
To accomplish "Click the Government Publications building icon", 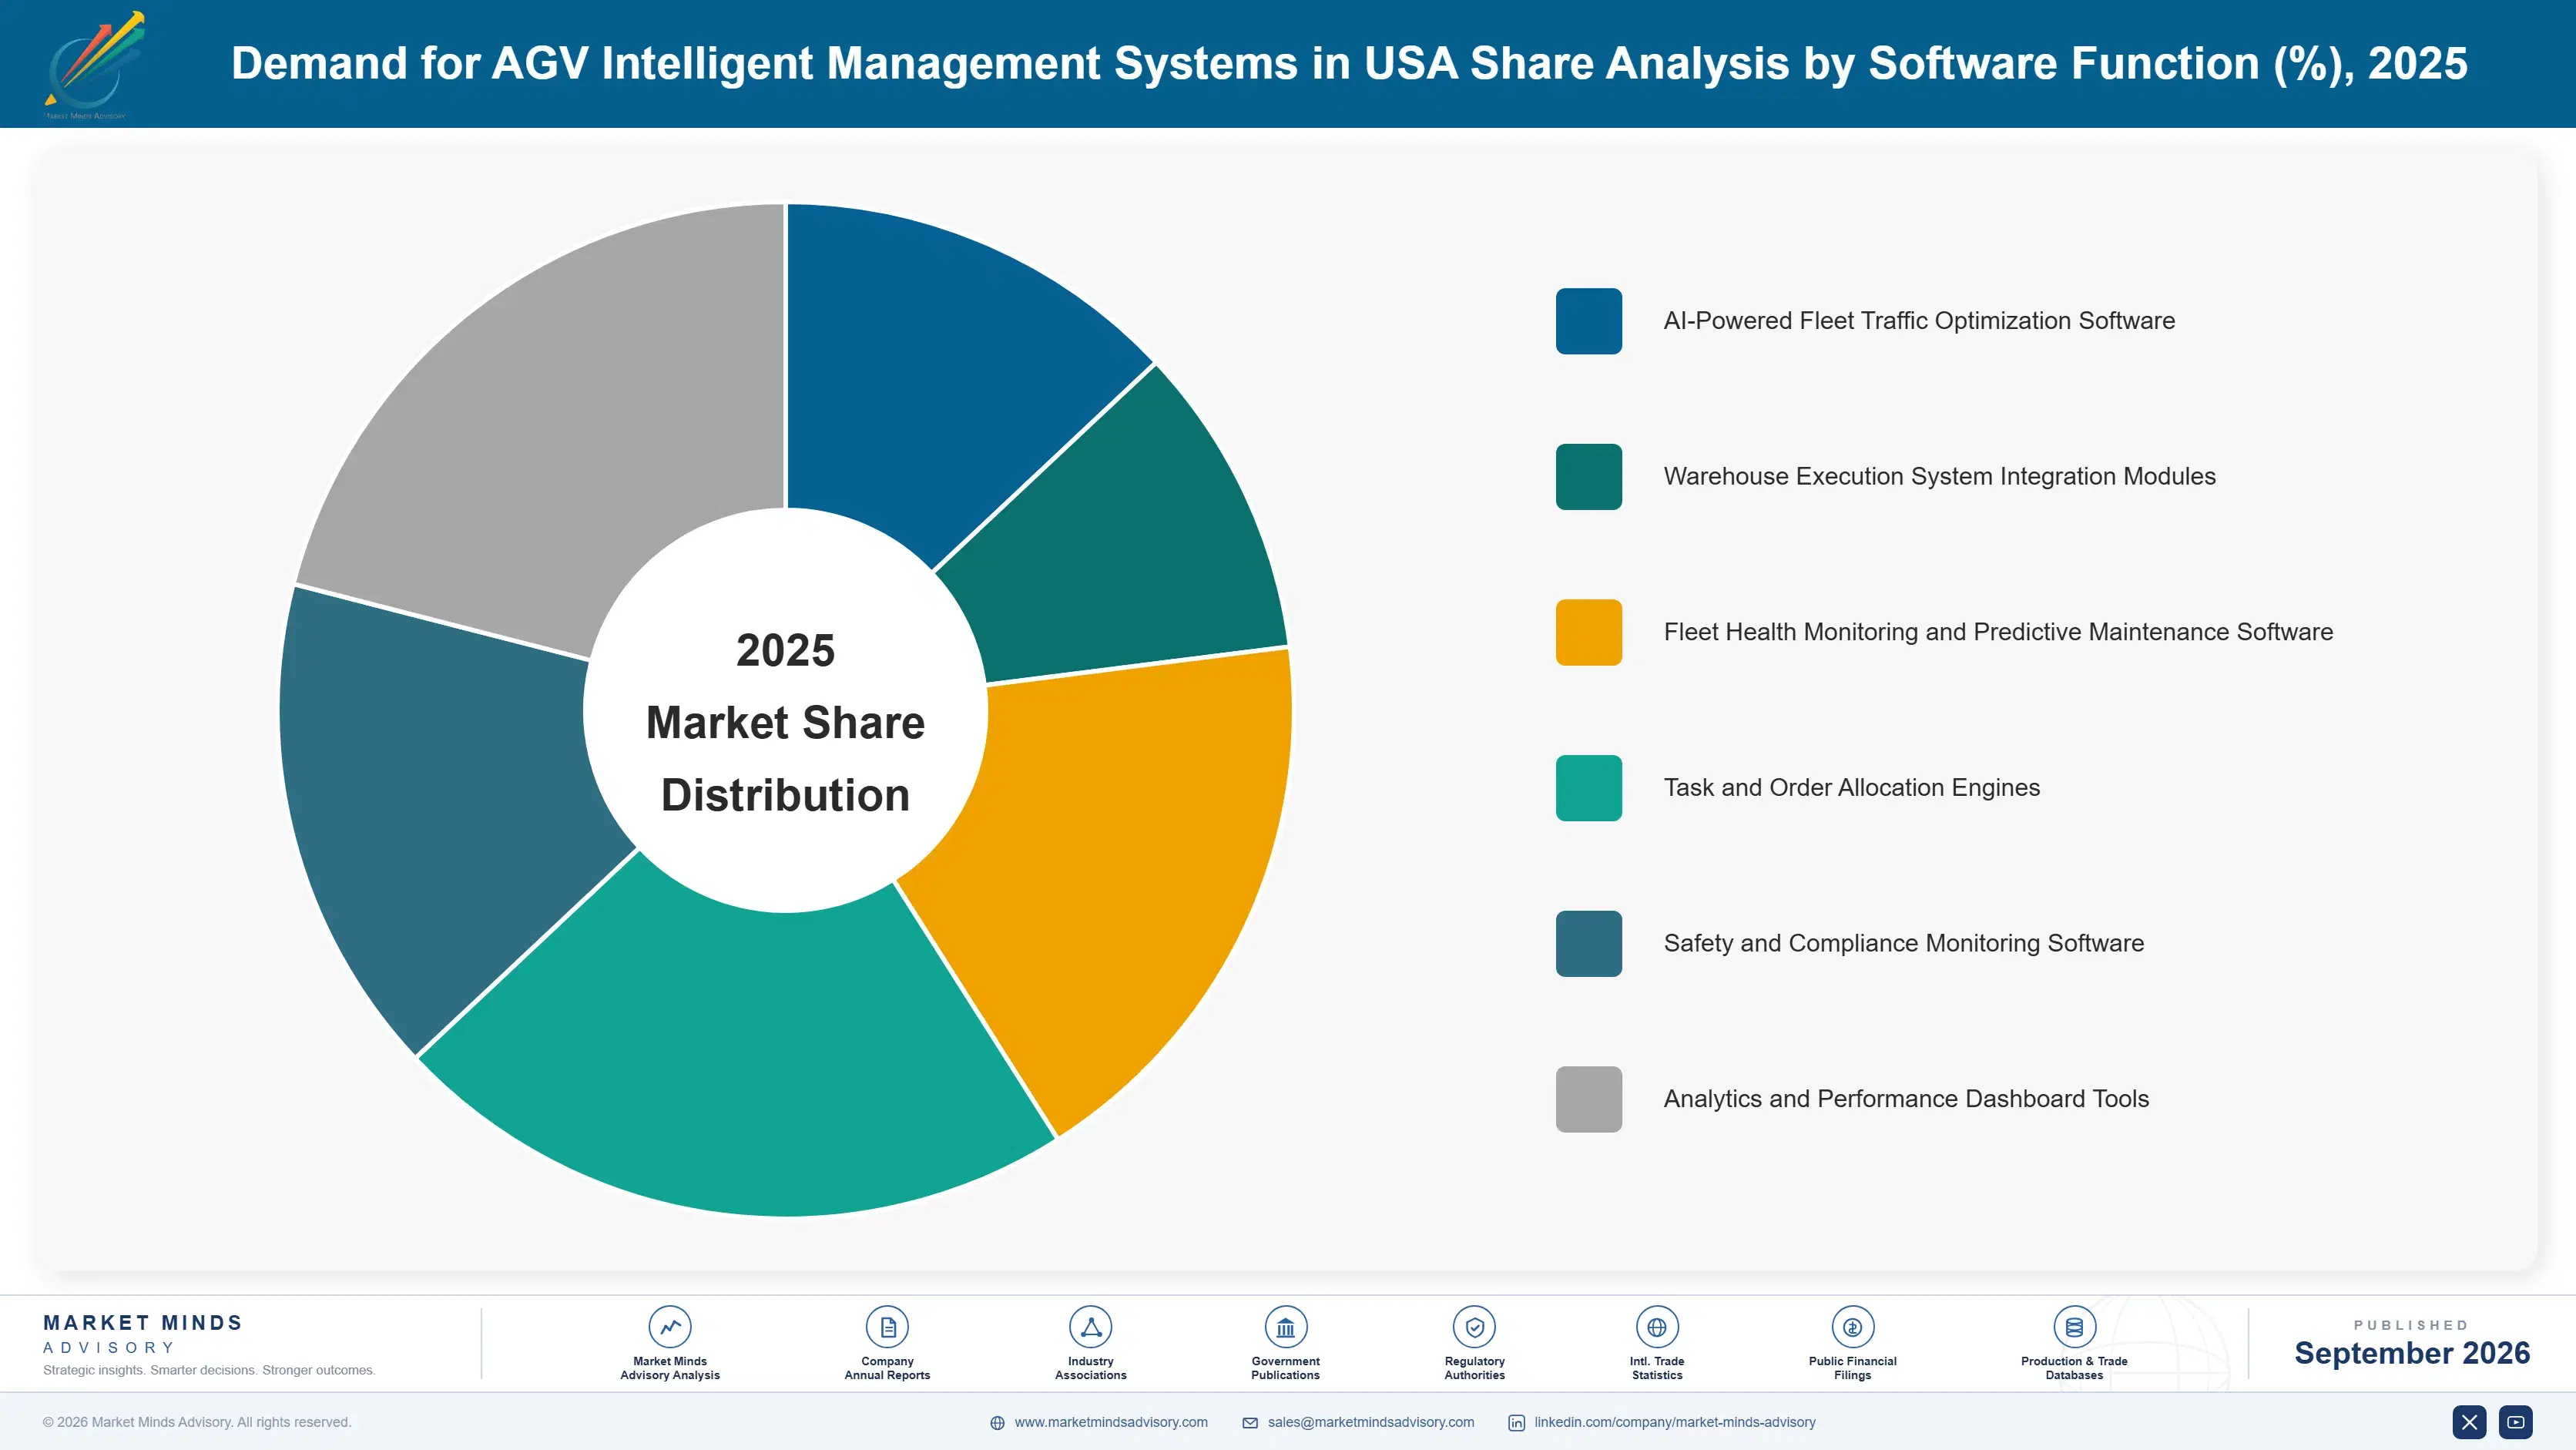I will point(1285,1327).
